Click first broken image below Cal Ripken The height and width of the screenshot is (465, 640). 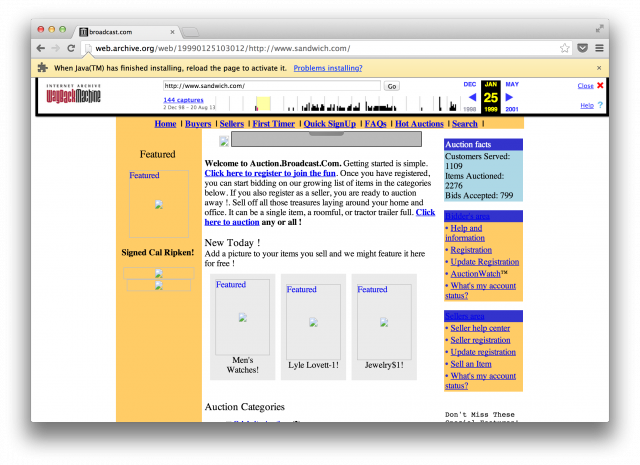(x=159, y=274)
